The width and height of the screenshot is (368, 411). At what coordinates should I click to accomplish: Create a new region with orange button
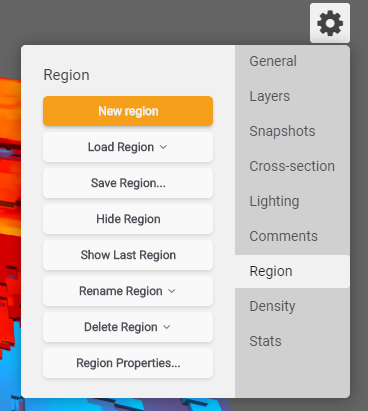coord(128,111)
